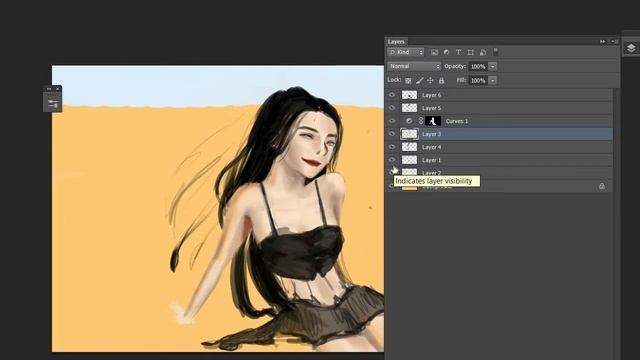Open the Layers panel from the collapsed dock icon
Viewport: 640px width, 360px height.
(631, 49)
